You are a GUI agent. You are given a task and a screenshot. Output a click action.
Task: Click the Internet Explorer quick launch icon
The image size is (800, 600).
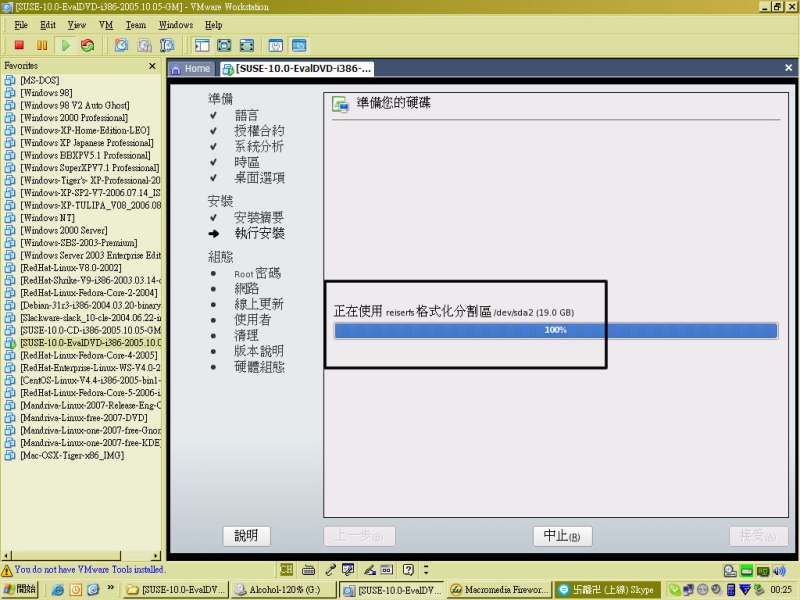click(x=58, y=589)
